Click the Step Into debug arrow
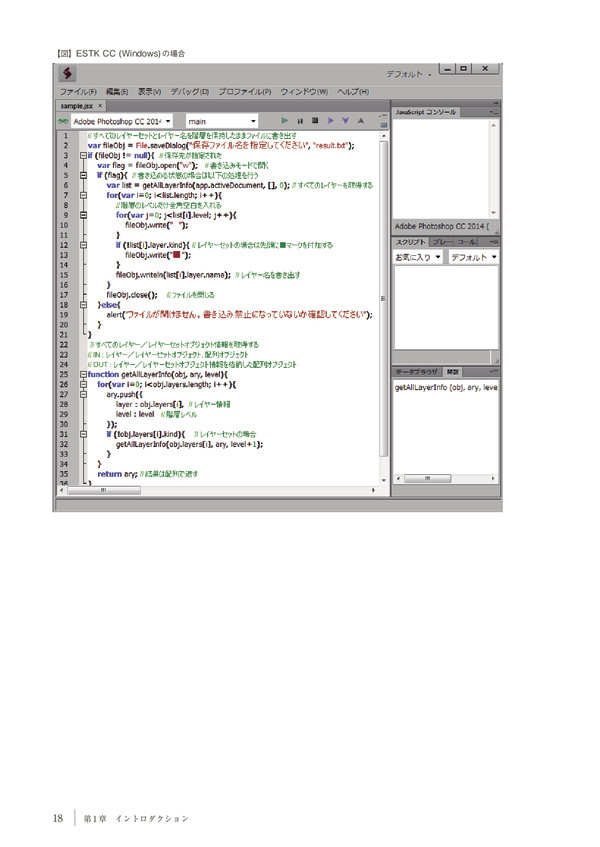 pyautogui.click(x=346, y=120)
